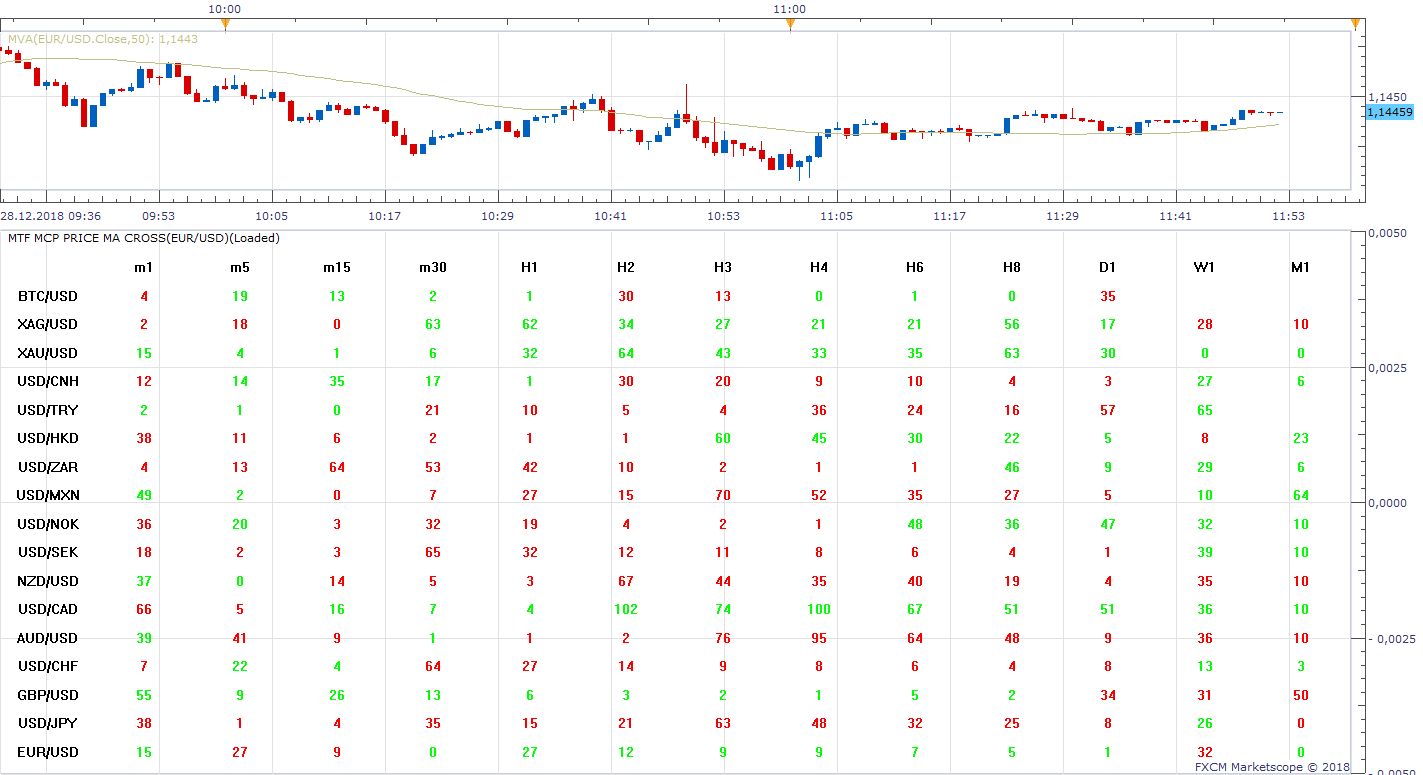The width and height of the screenshot is (1423, 775).
Task: Click the m15 column header
Action: [337, 267]
